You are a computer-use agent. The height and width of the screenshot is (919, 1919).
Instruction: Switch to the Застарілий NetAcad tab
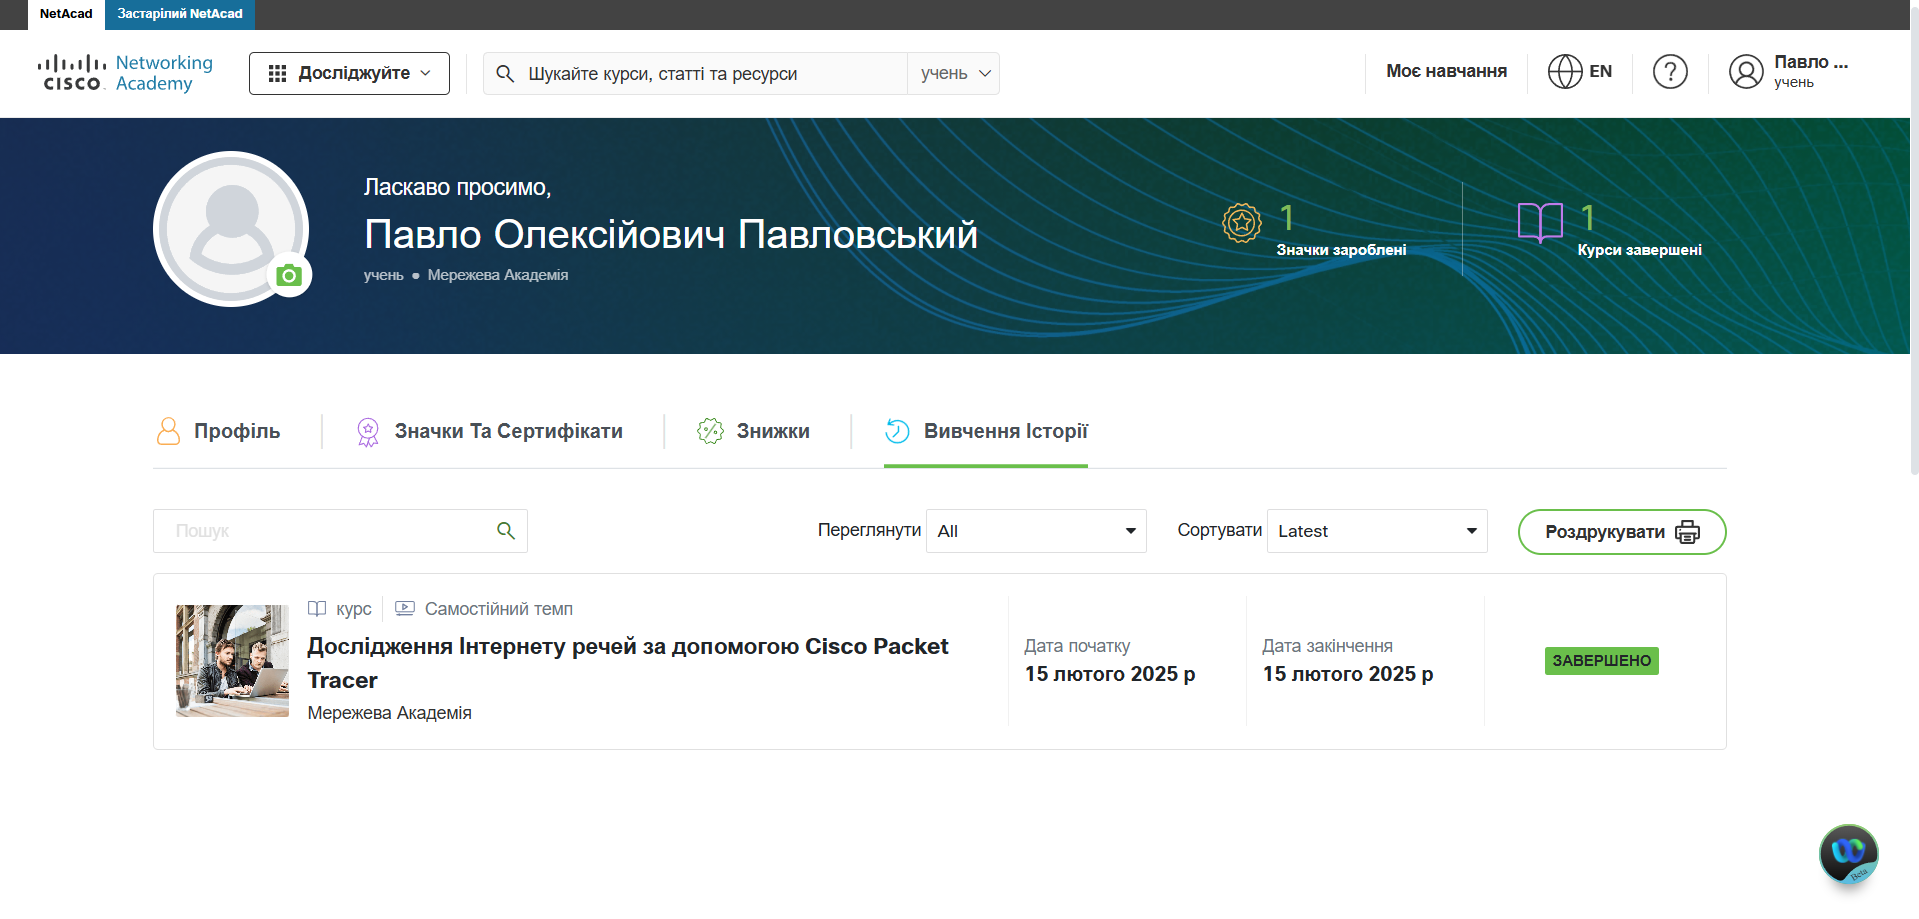(180, 14)
